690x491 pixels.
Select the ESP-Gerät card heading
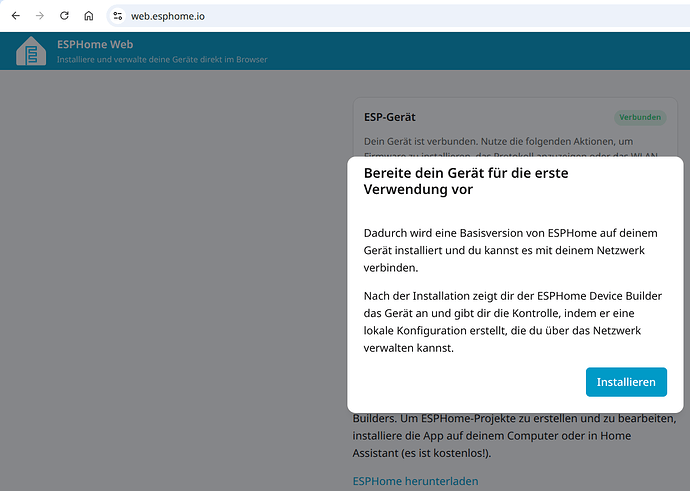[x=389, y=117]
